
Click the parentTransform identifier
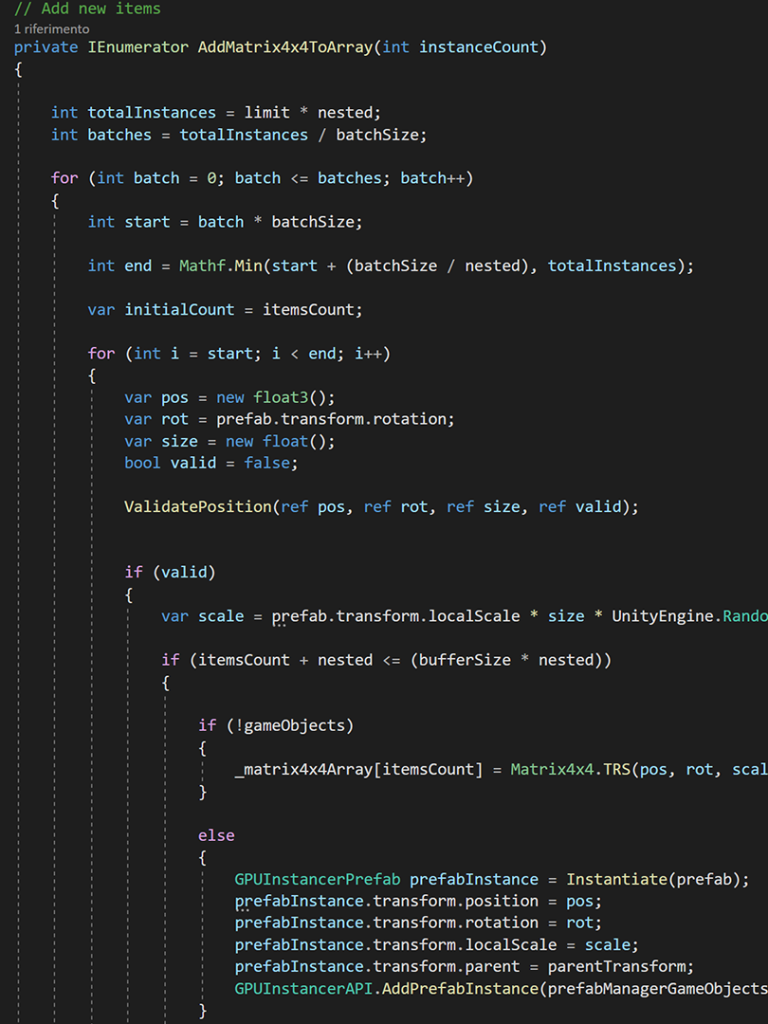click(x=616, y=967)
